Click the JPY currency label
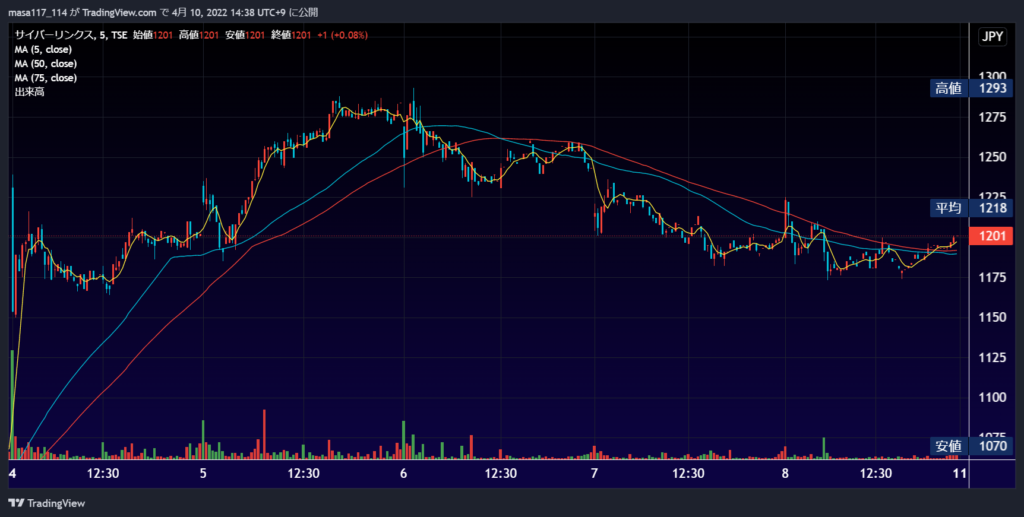The width and height of the screenshot is (1024, 517). pos(992,37)
